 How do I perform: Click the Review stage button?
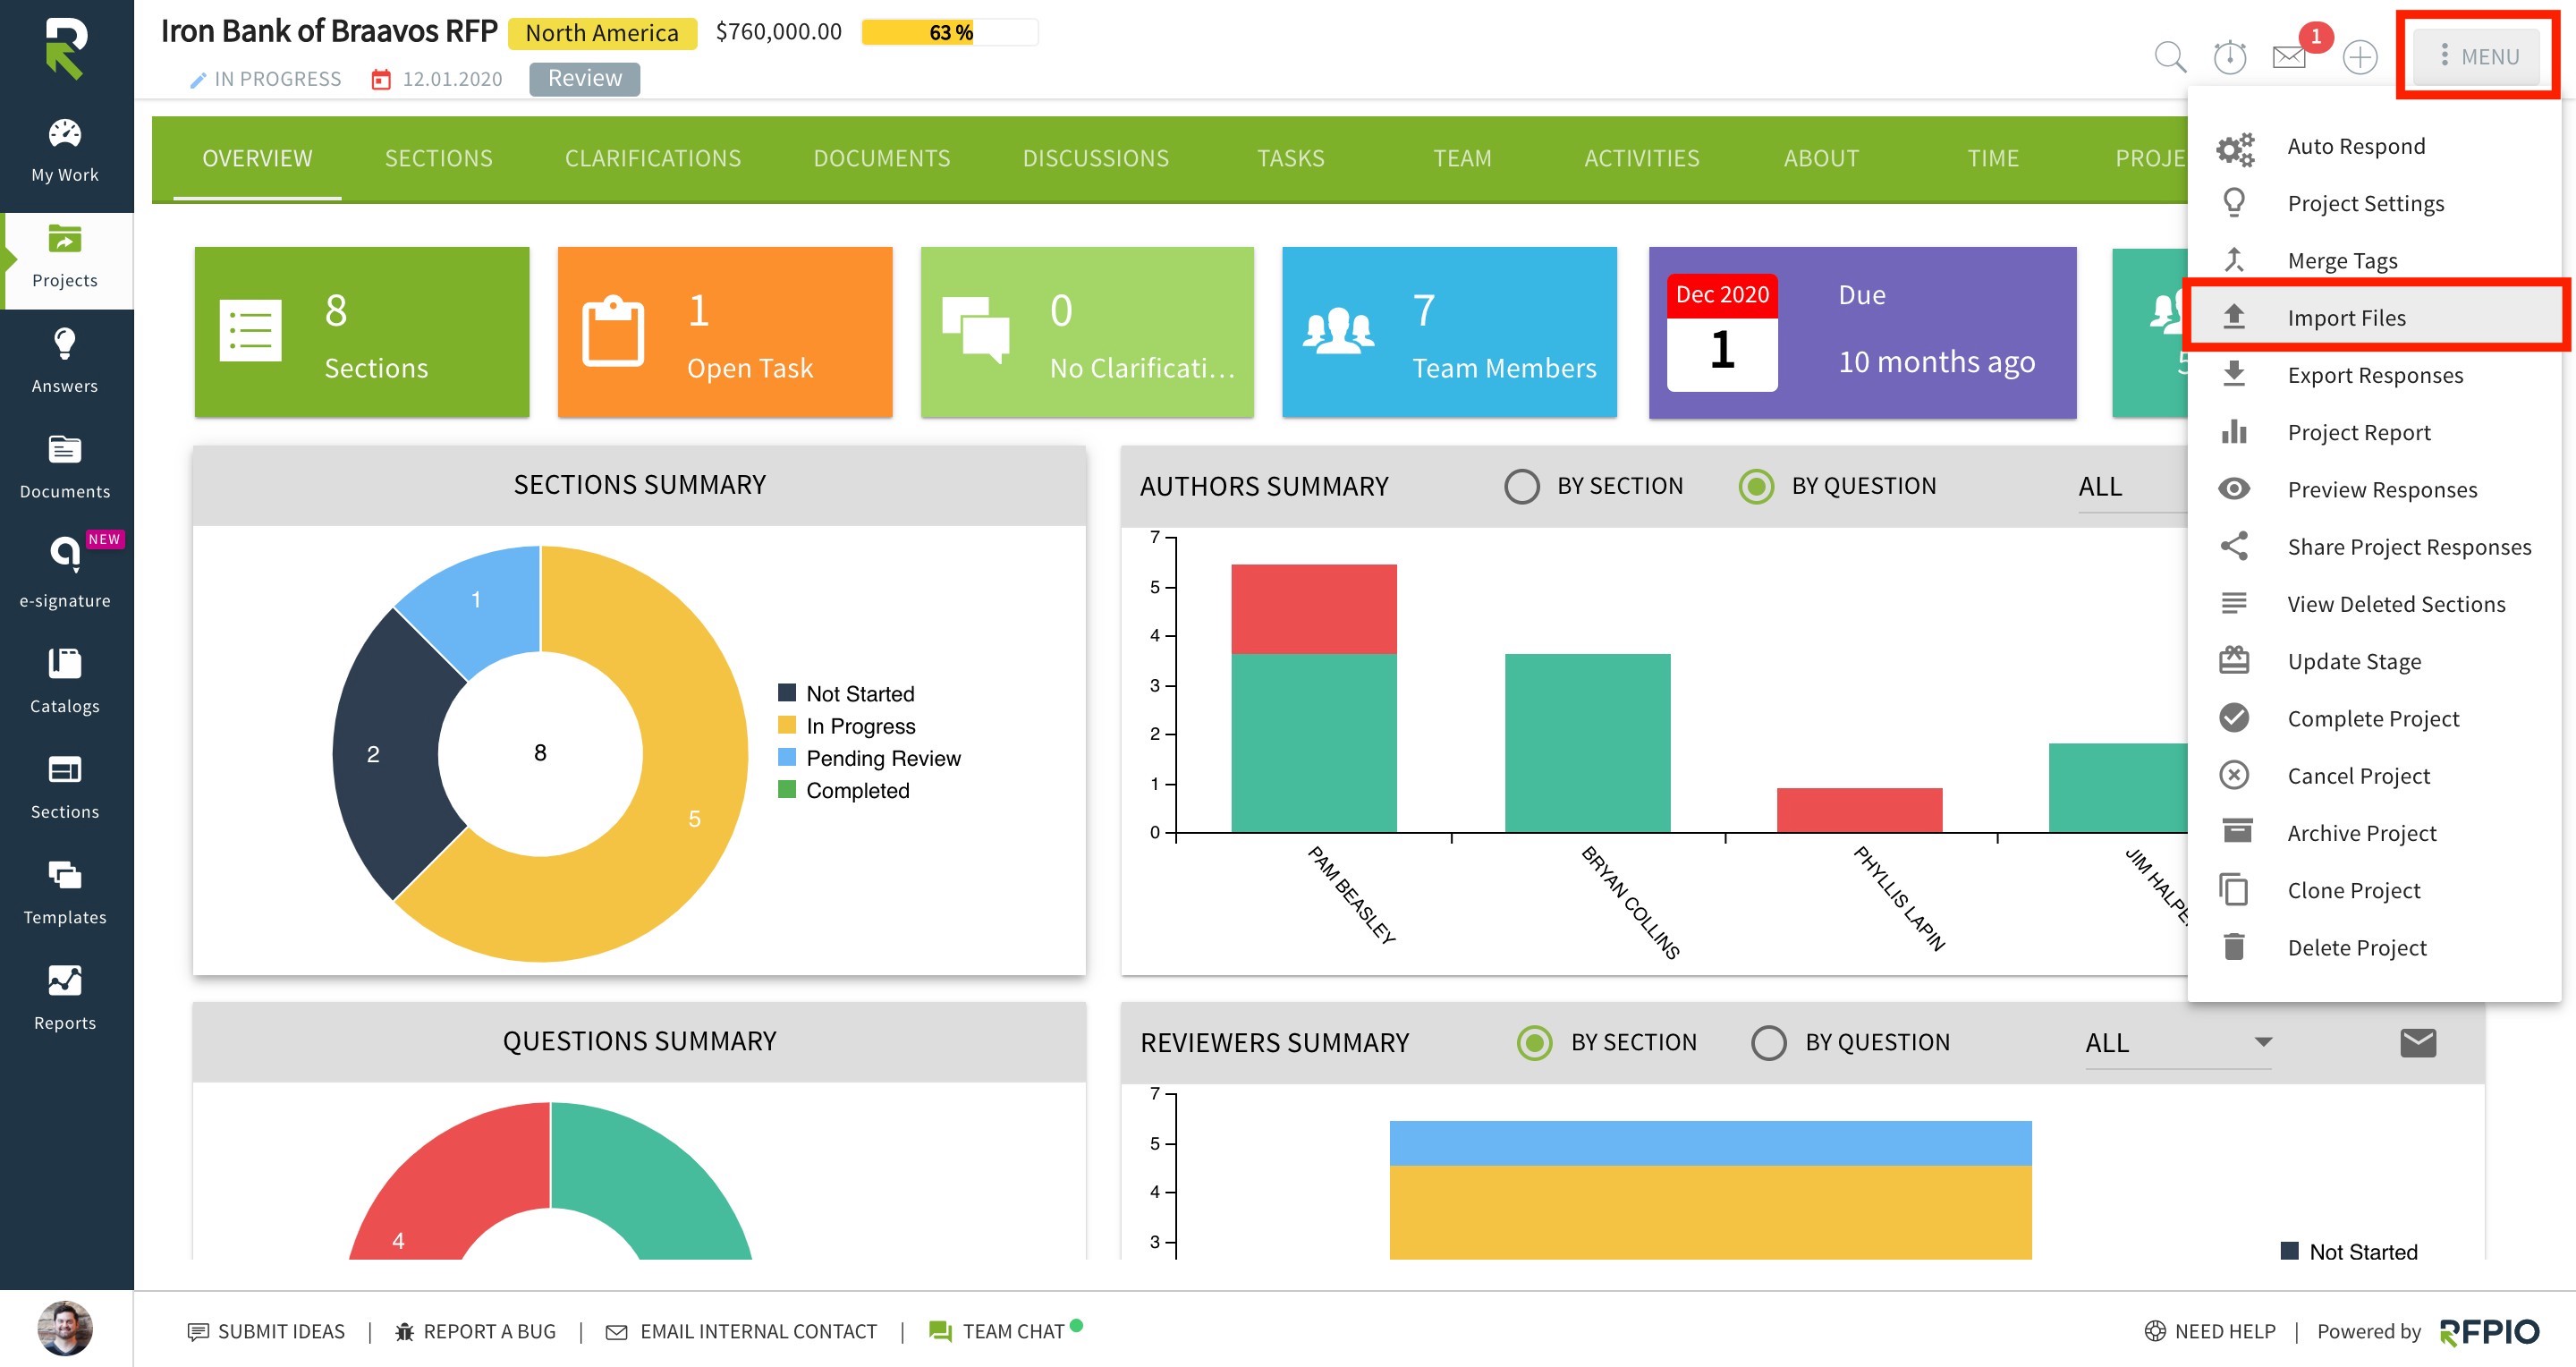[x=584, y=78]
